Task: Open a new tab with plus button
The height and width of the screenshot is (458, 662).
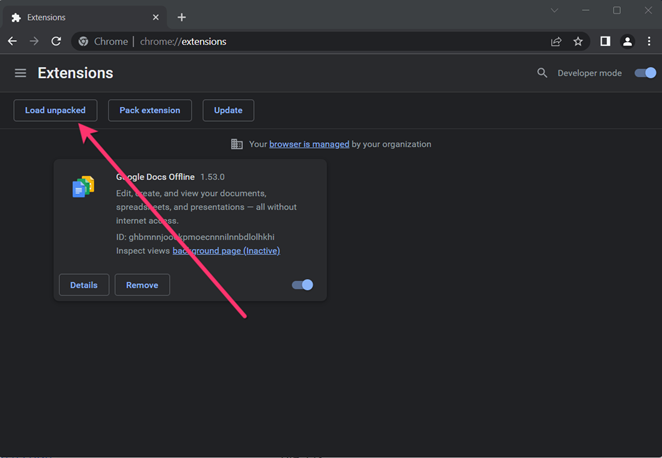Action: [181, 17]
